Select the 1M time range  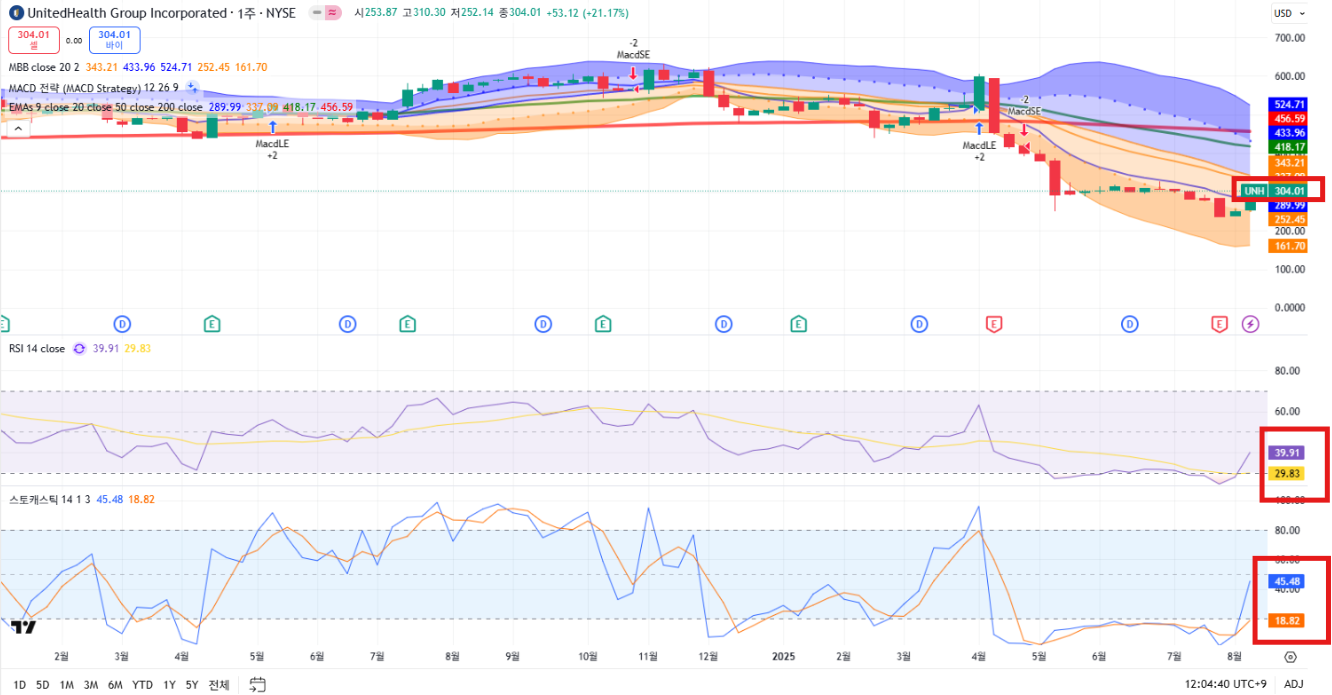(x=67, y=685)
